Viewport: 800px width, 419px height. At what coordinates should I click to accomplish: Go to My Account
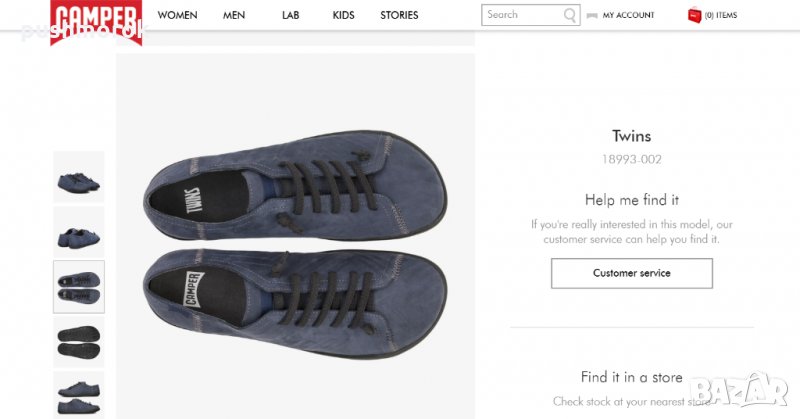coord(628,16)
